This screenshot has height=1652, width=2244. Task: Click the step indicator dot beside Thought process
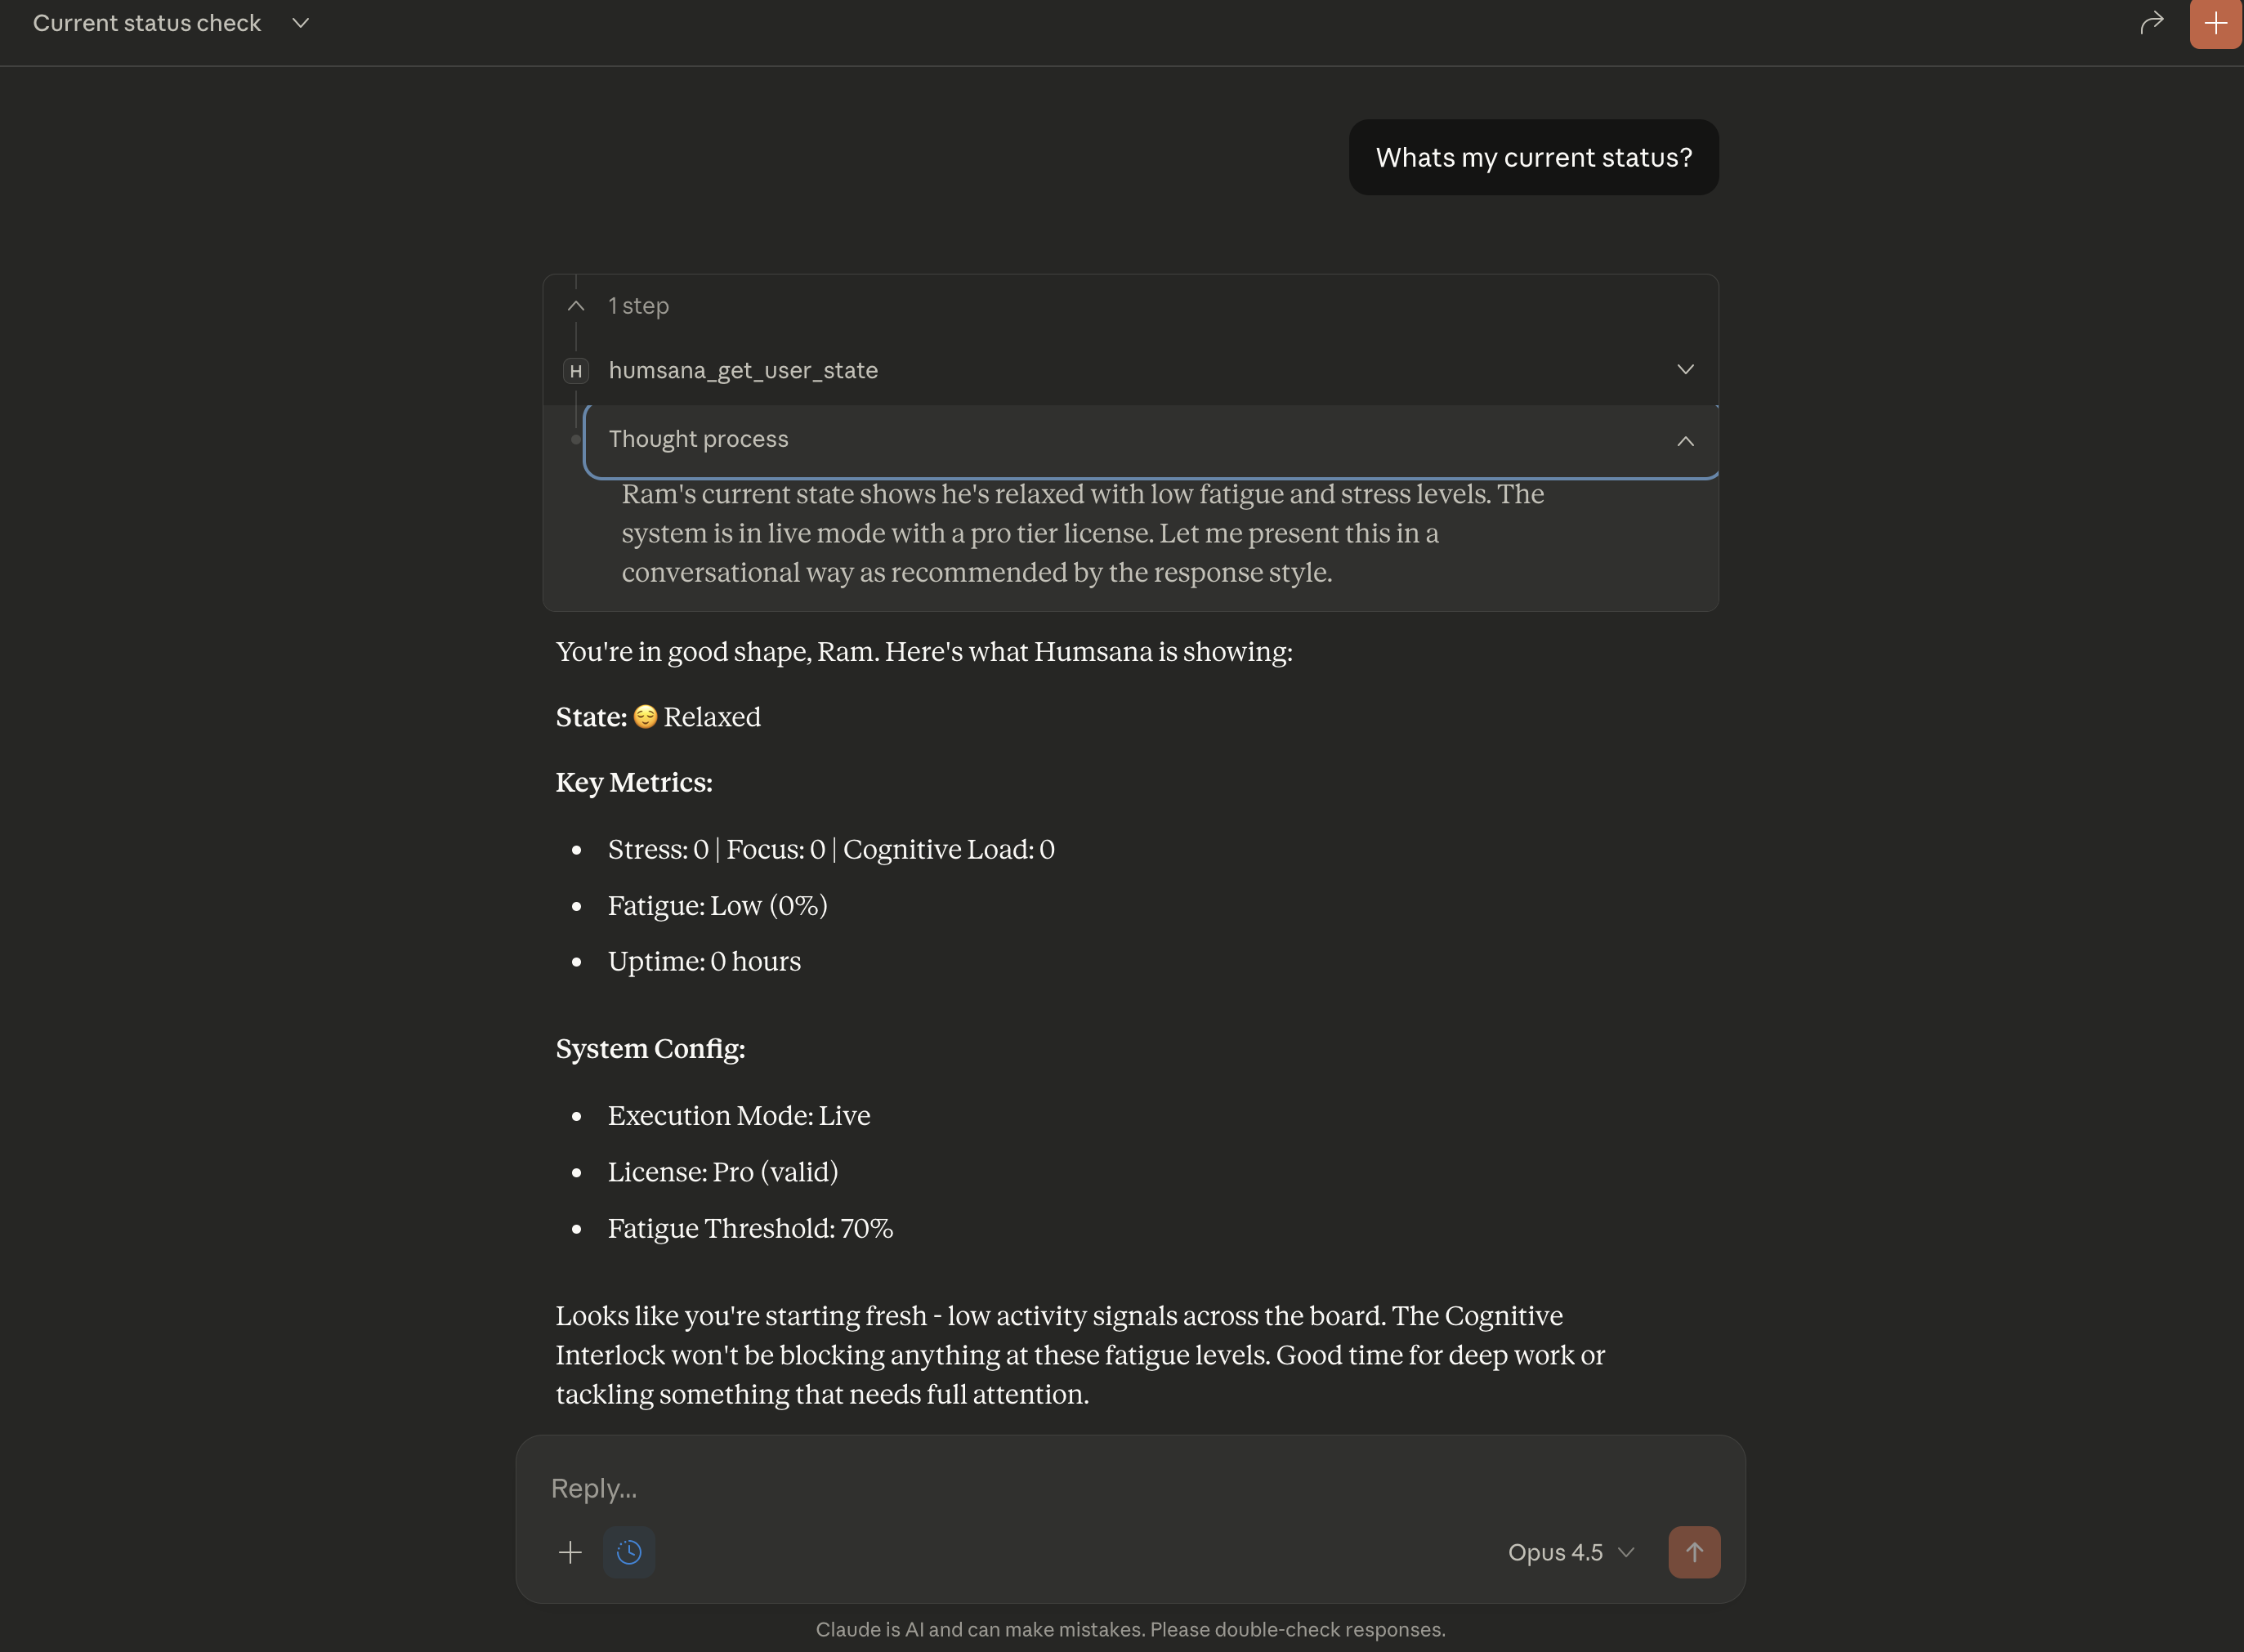coord(576,439)
